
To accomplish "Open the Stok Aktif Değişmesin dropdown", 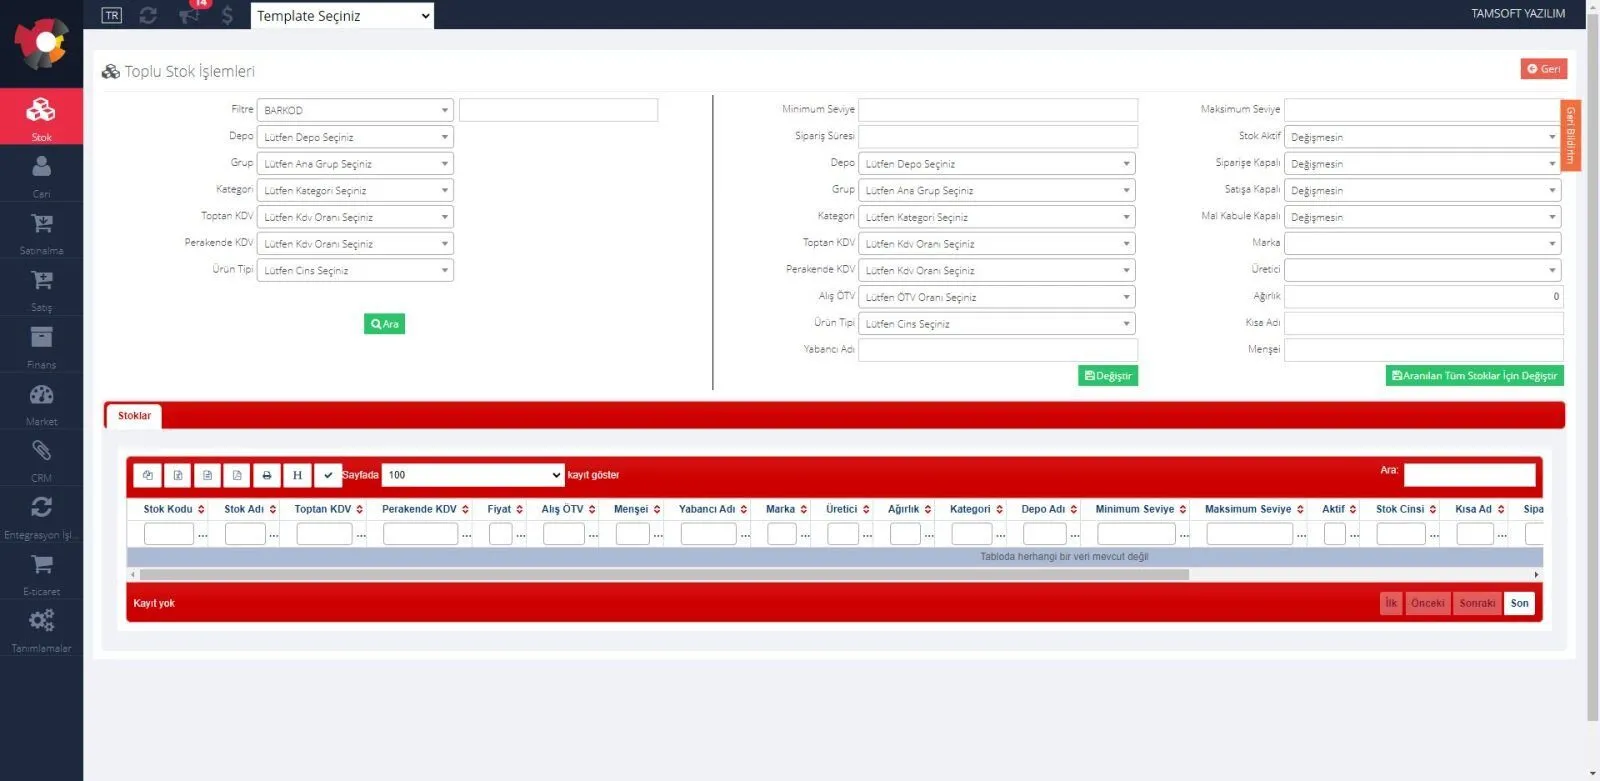I will click(1422, 137).
